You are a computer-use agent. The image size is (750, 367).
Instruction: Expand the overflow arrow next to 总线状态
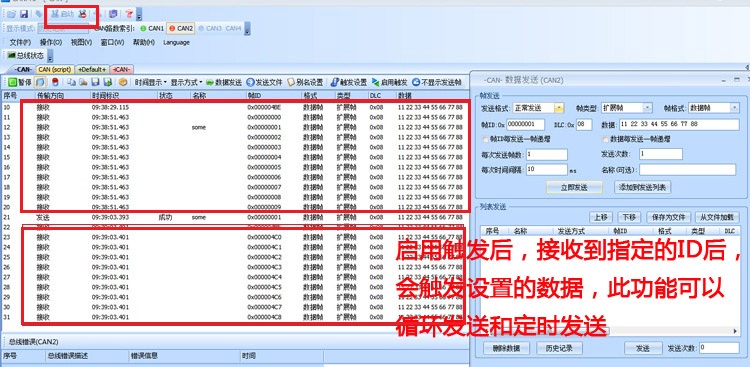(50, 57)
